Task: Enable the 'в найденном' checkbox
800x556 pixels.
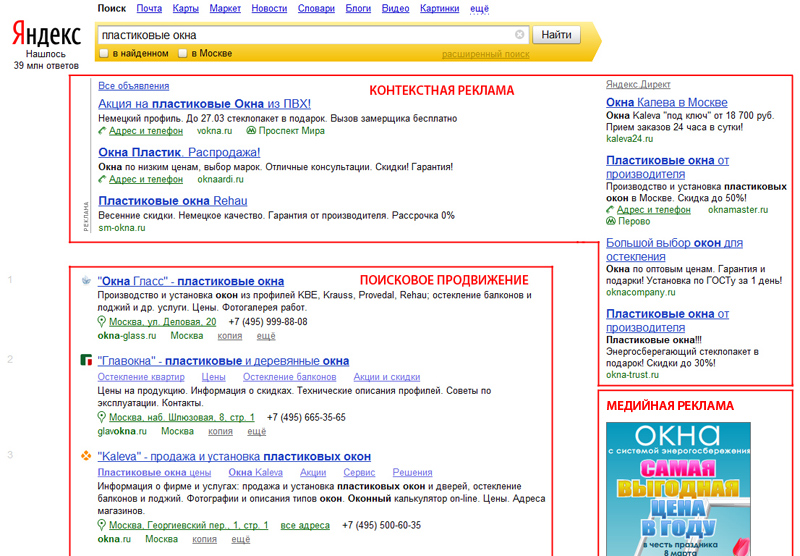Action: [x=104, y=53]
